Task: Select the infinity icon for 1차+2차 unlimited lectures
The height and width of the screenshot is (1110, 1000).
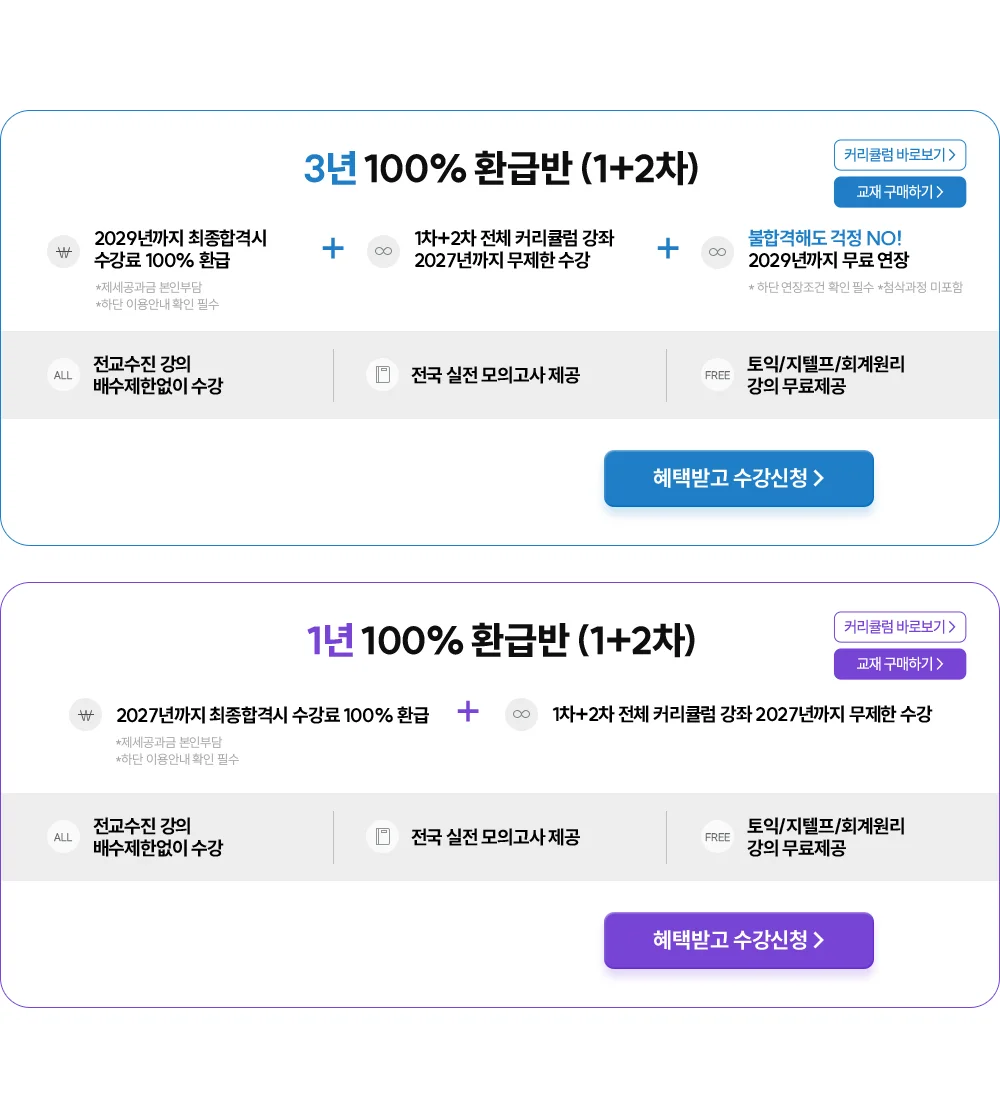Action: tap(383, 251)
